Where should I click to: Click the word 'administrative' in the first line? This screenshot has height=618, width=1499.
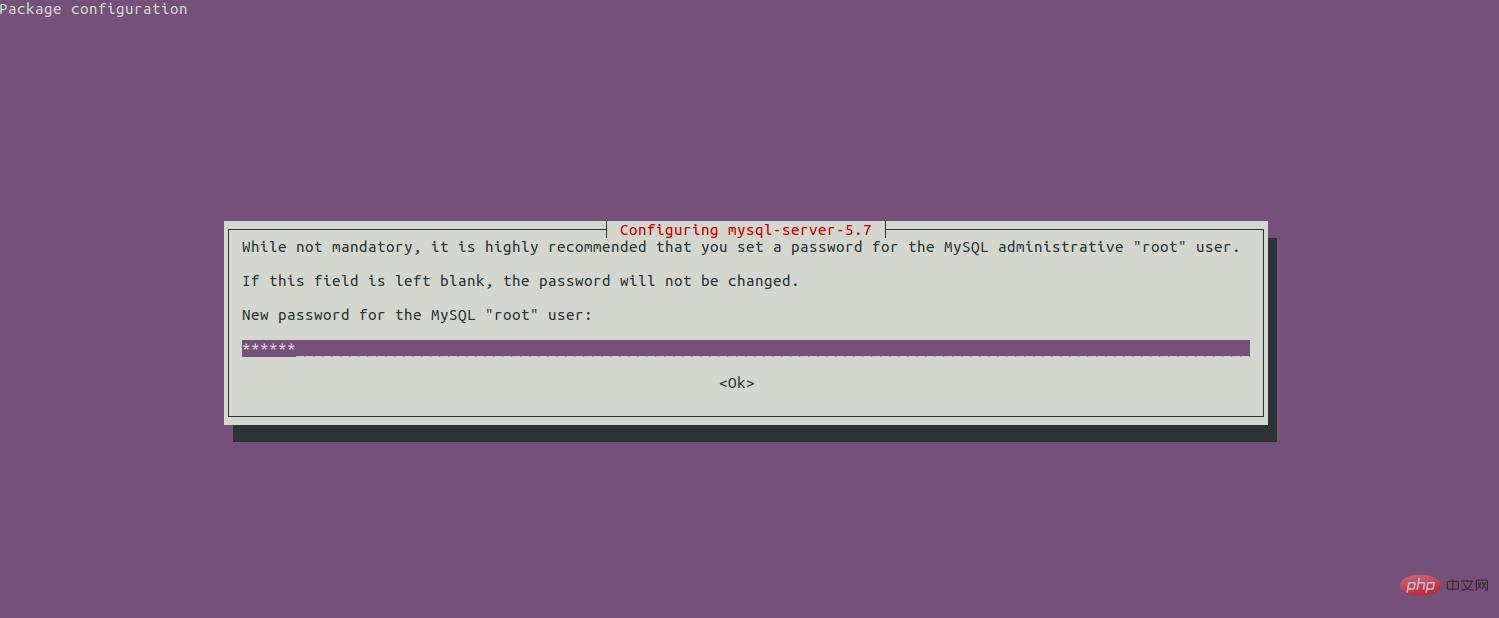point(1061,247)
